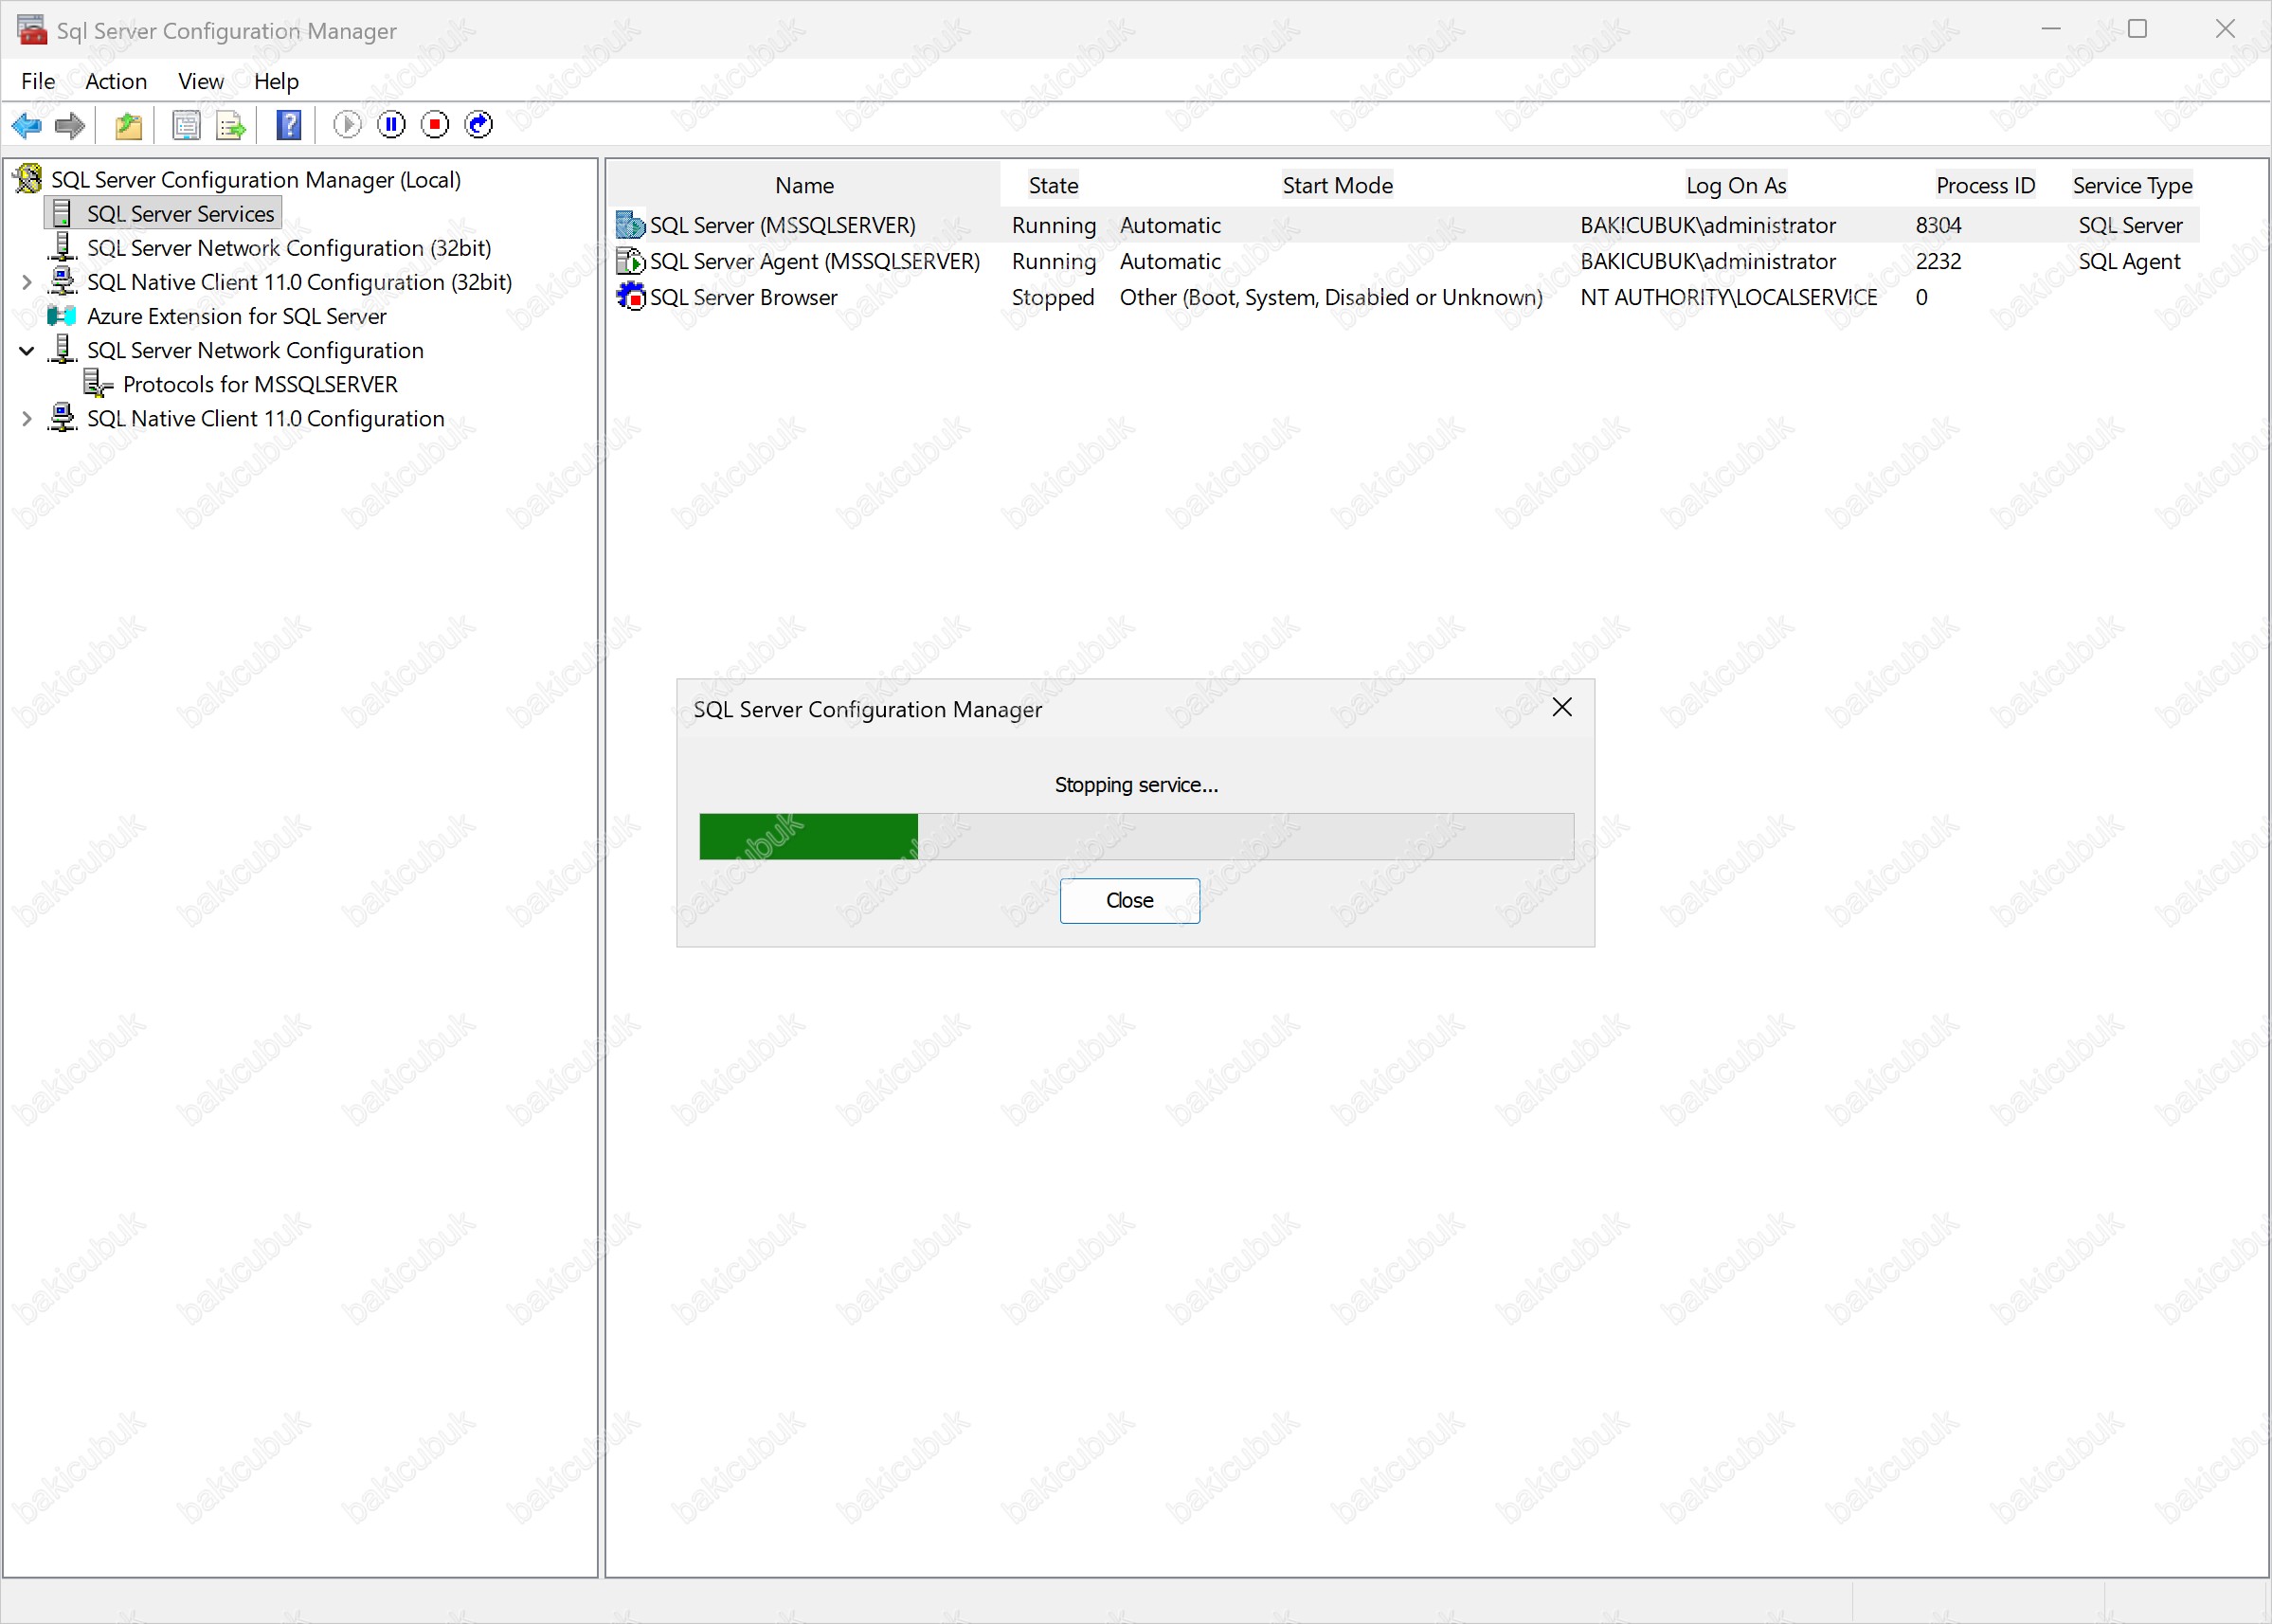Expand SQL Native Client 11.0 Configuration (32bit)
The width and height of the screenshot is (2272, 1624).
(27, 282)
